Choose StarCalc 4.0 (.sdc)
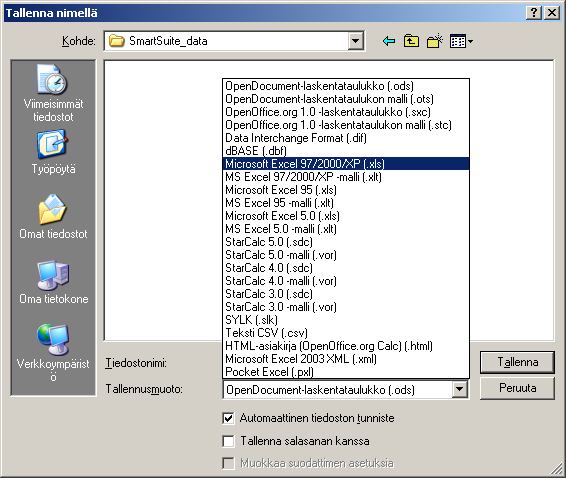566x478 pixels. tap(346, 268)
